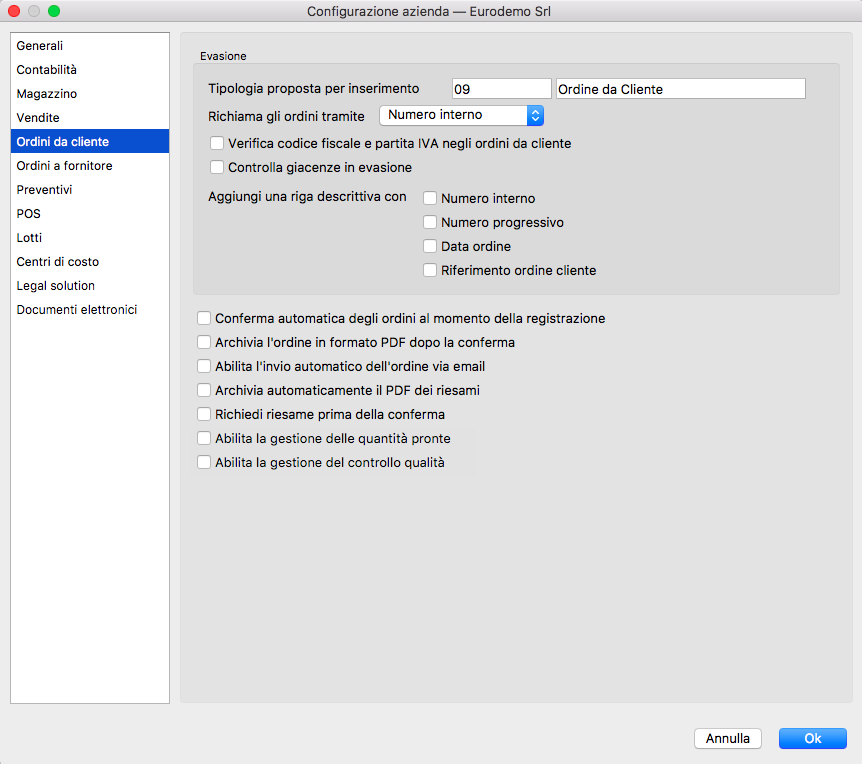Click the Tipologia proposta code field
Image resolution: width=862 pixels, height=764 pixels.
point(501,89)
